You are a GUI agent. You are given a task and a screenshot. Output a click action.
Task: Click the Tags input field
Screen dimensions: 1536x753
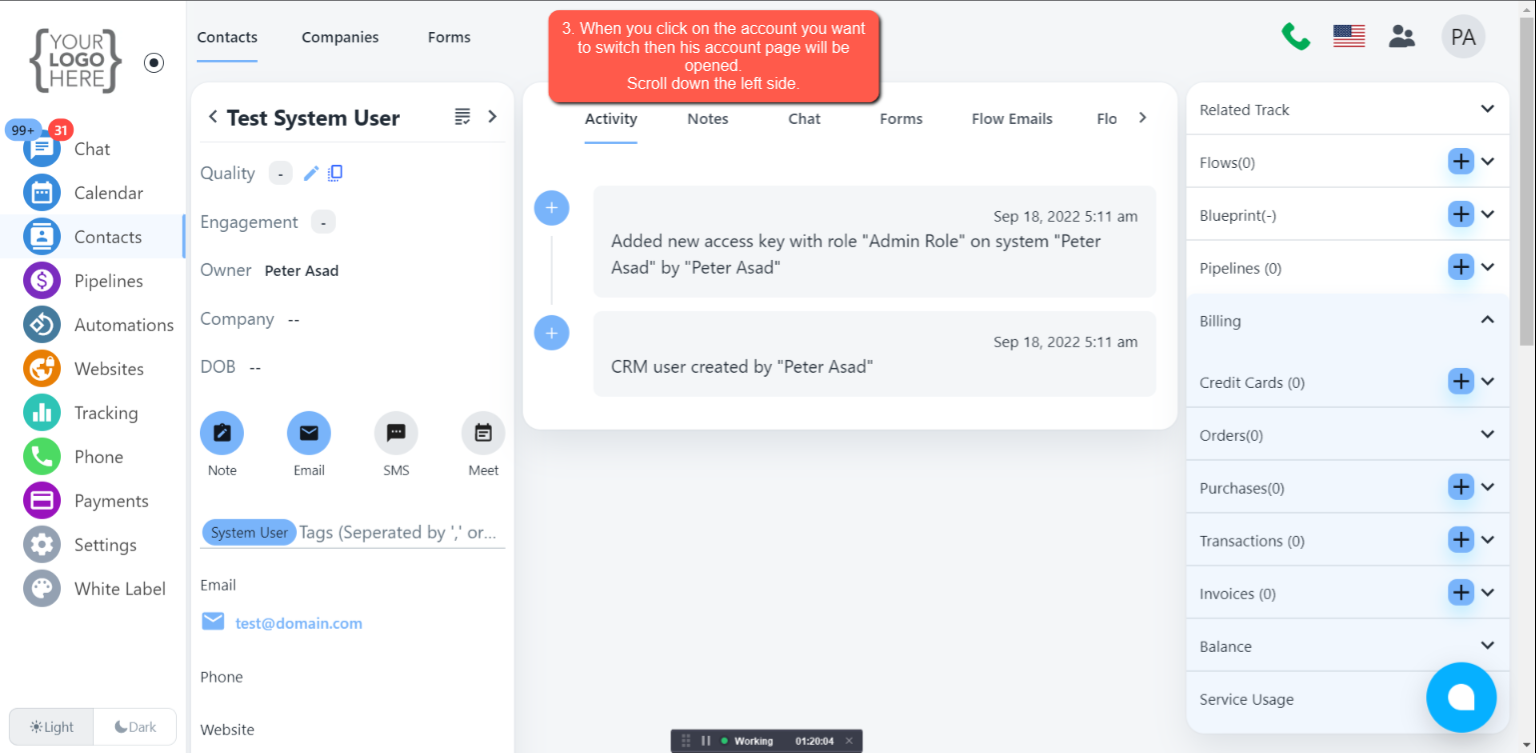[x=400, y=532]
